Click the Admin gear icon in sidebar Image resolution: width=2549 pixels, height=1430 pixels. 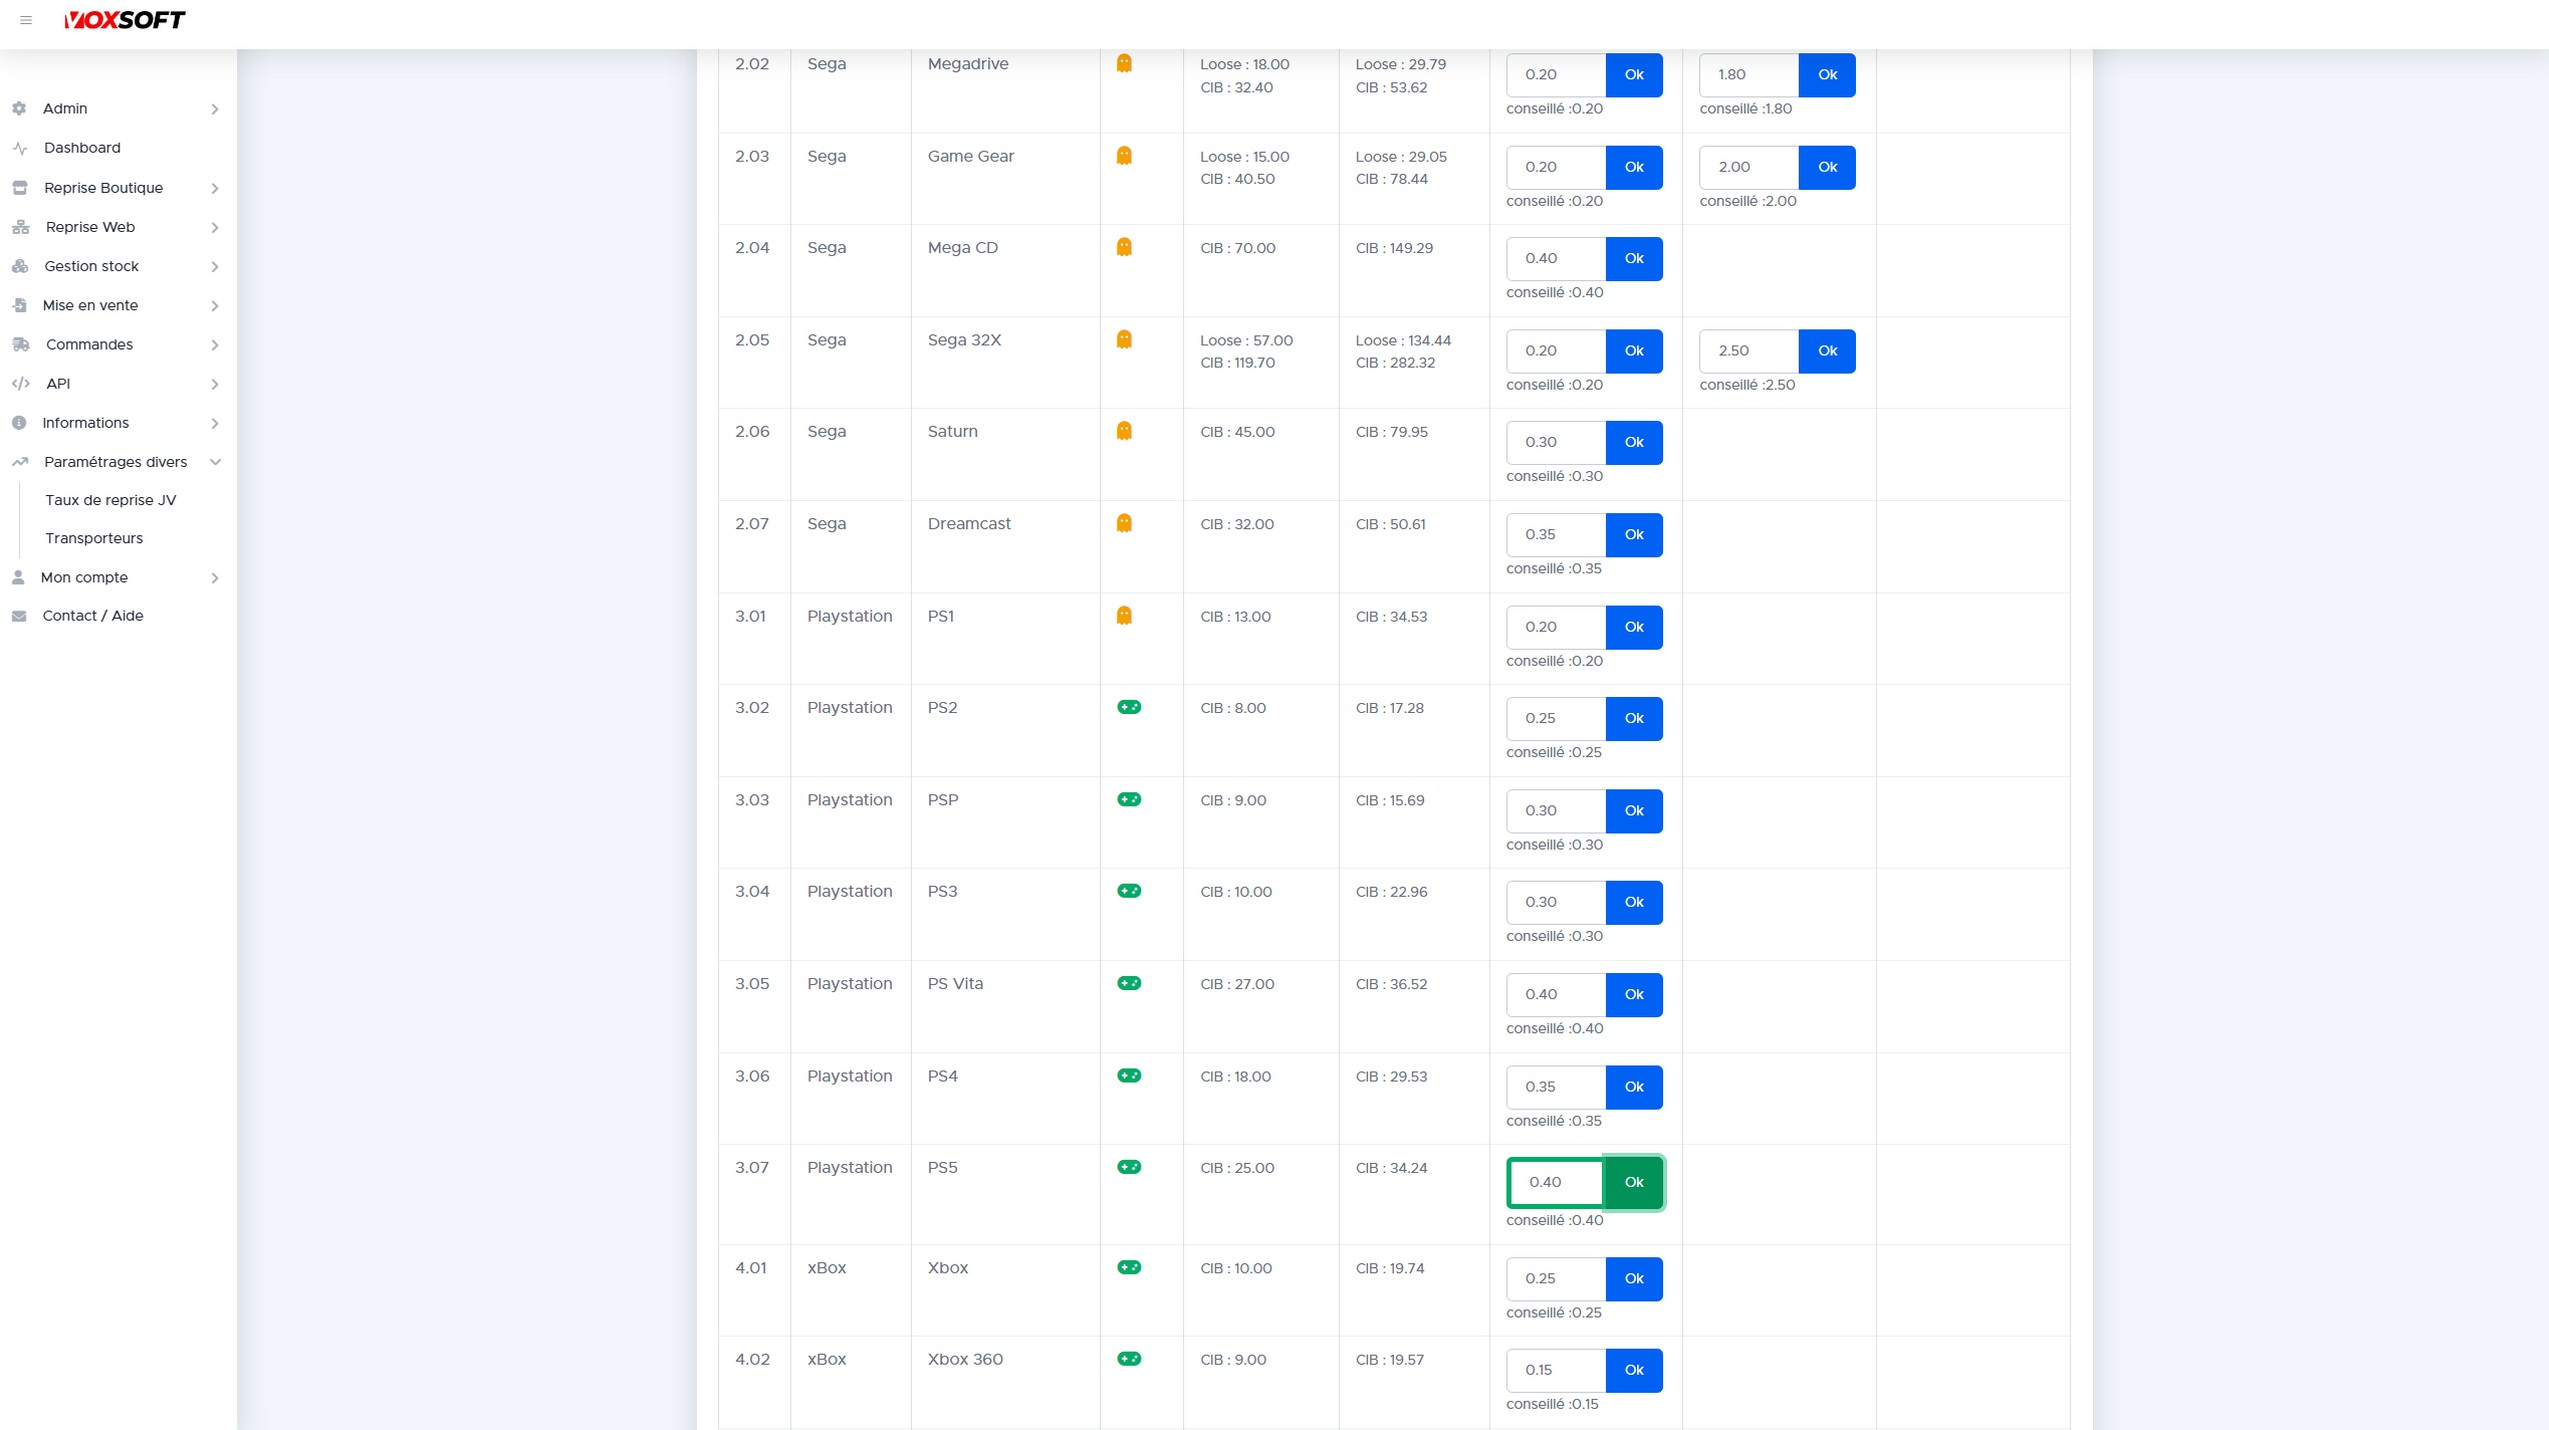pyautogui.click(x=19, y=108)
